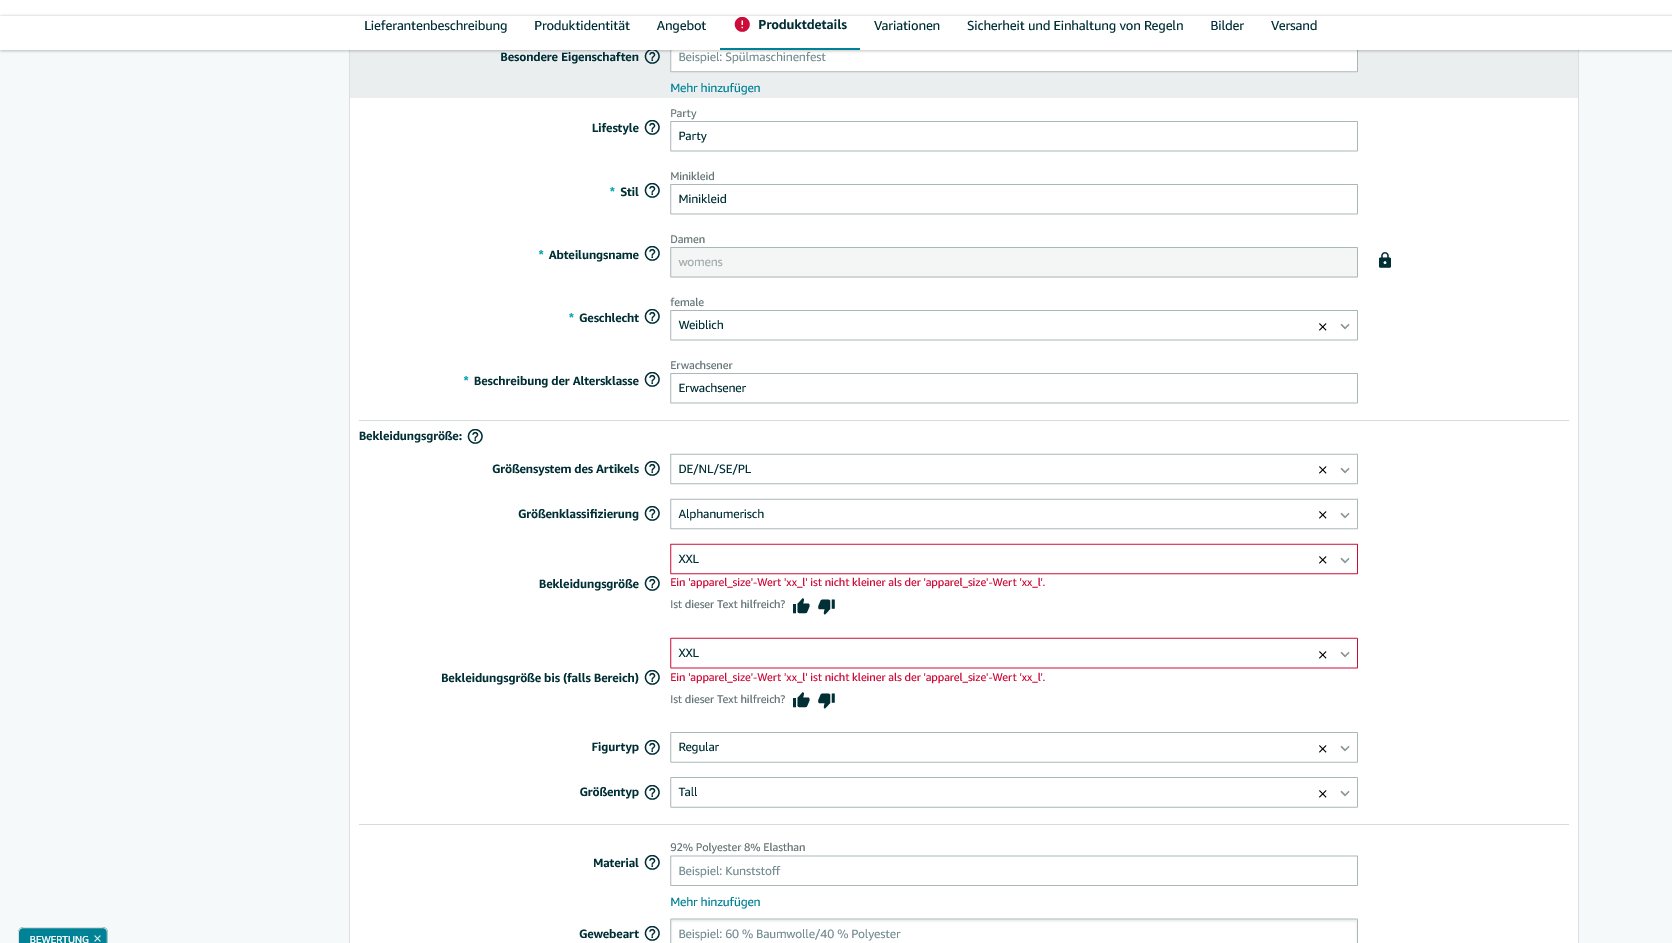
Task: Open the Angebot tab
Action: (x=681, y=26)
